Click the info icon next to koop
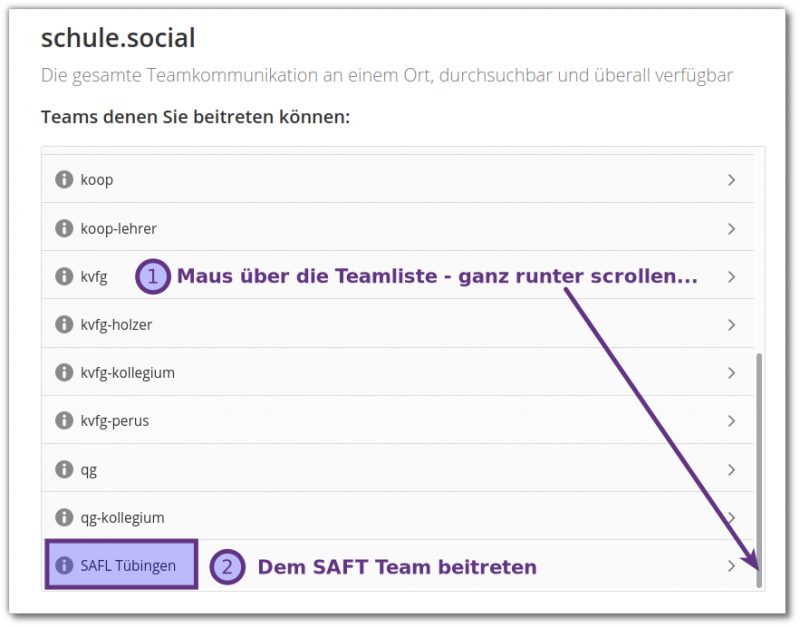The height and width of the screenshot is (627, 800). pyautogui.click(x=63, y=180)
